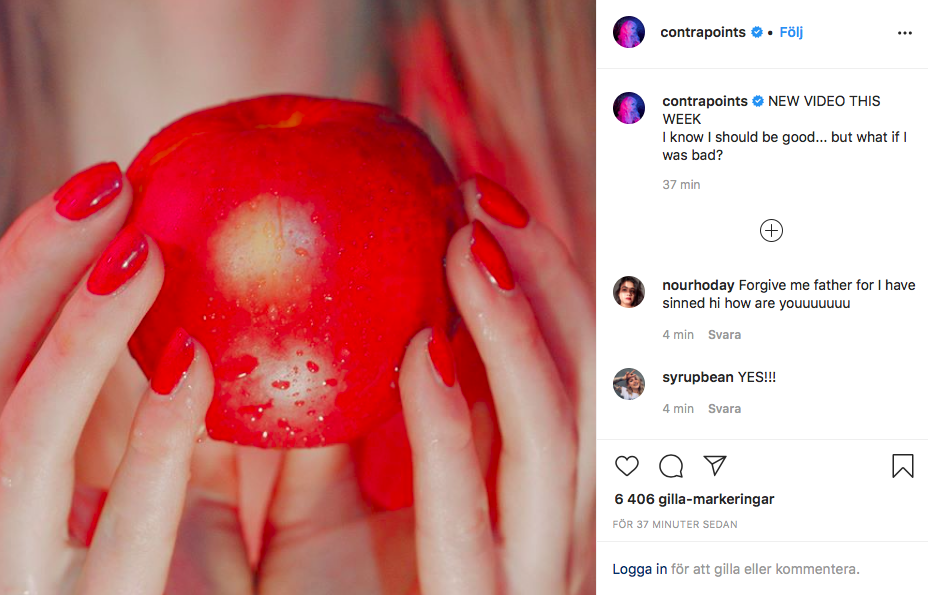Screen dimensions: 928x595
Task: Click contrapoints avatar beside the caption
Action: pos(629,108)
